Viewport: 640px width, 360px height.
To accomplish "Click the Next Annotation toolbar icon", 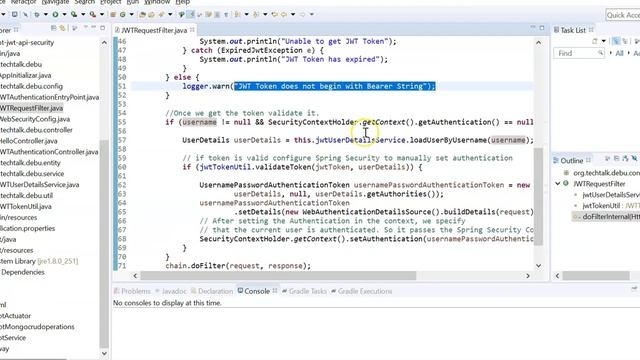I will [237, 14].
